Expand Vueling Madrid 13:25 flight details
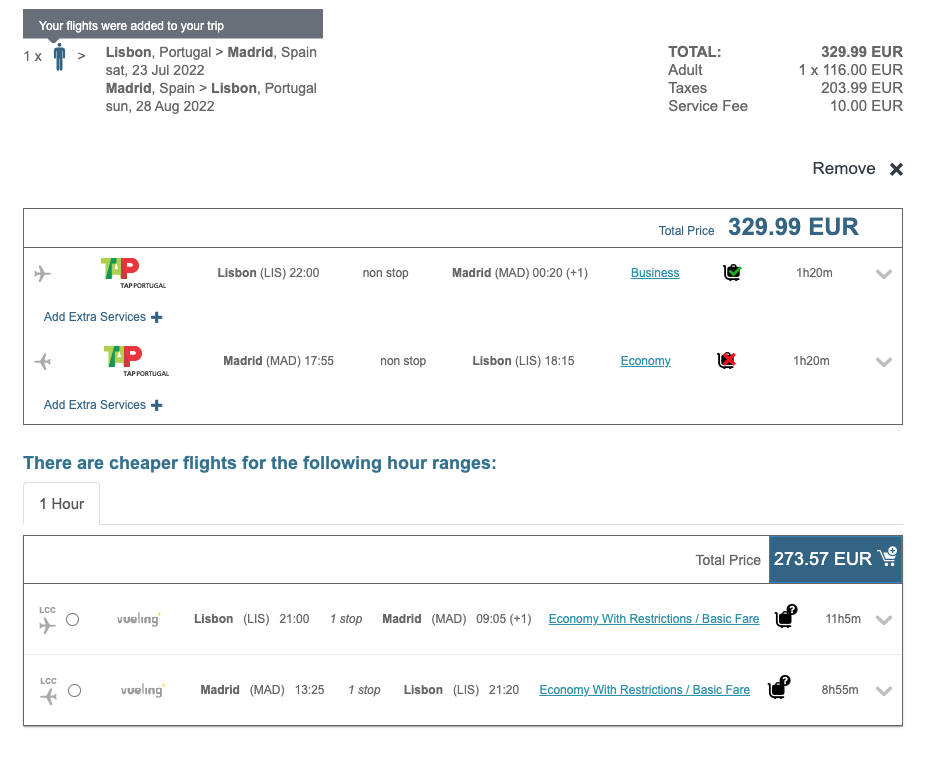This screenshot has width=945, height=759. click(x=883, y=690)
